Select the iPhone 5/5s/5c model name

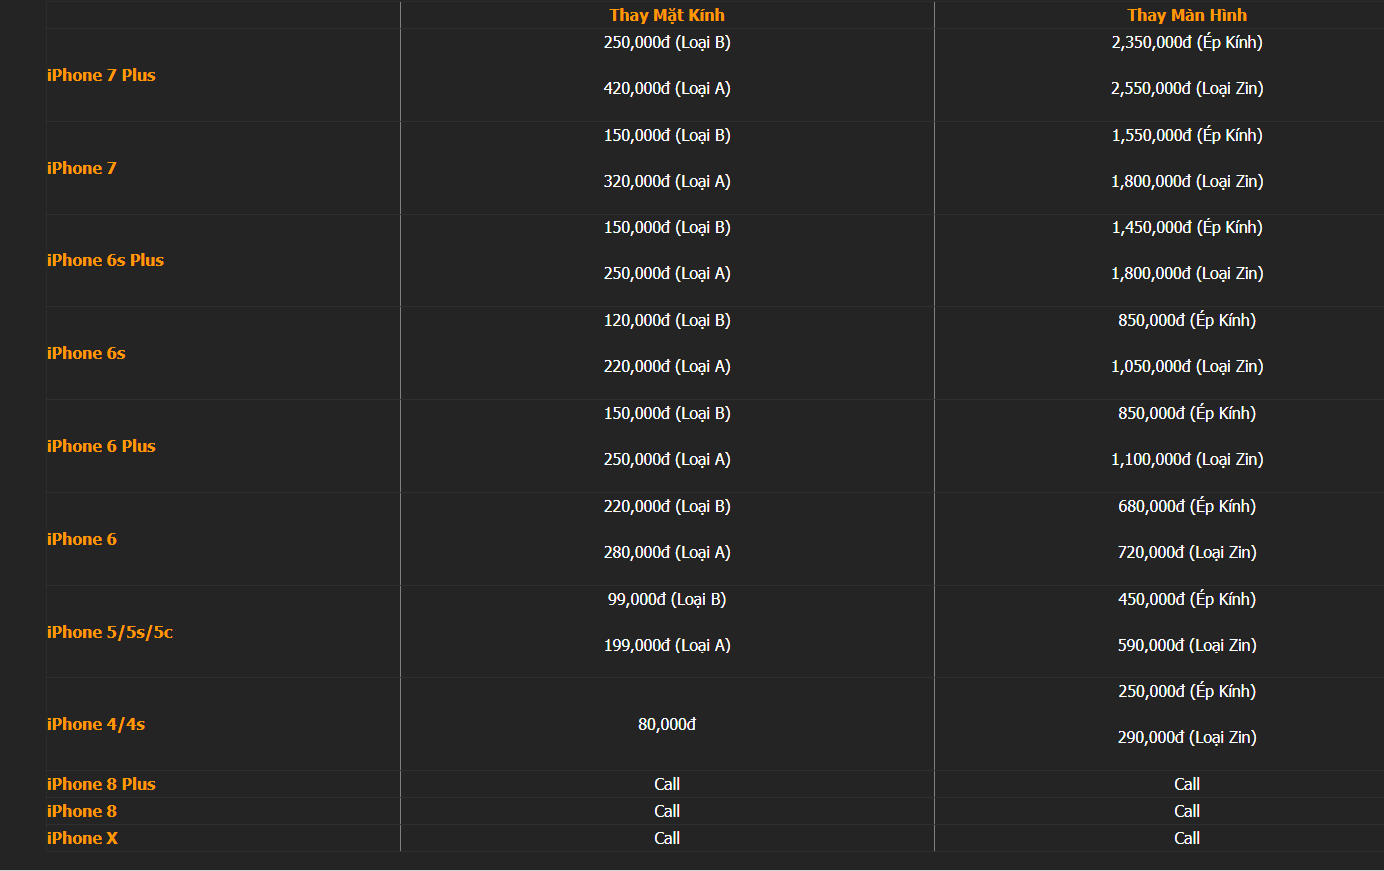coord(110,632)
